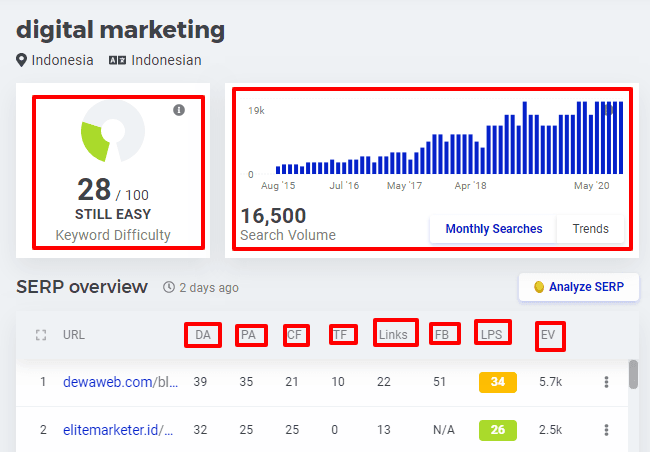The image size is (650, 452).
Task: Open the three-dot menu for elitemarketer.id row
Action: point(606,430)
